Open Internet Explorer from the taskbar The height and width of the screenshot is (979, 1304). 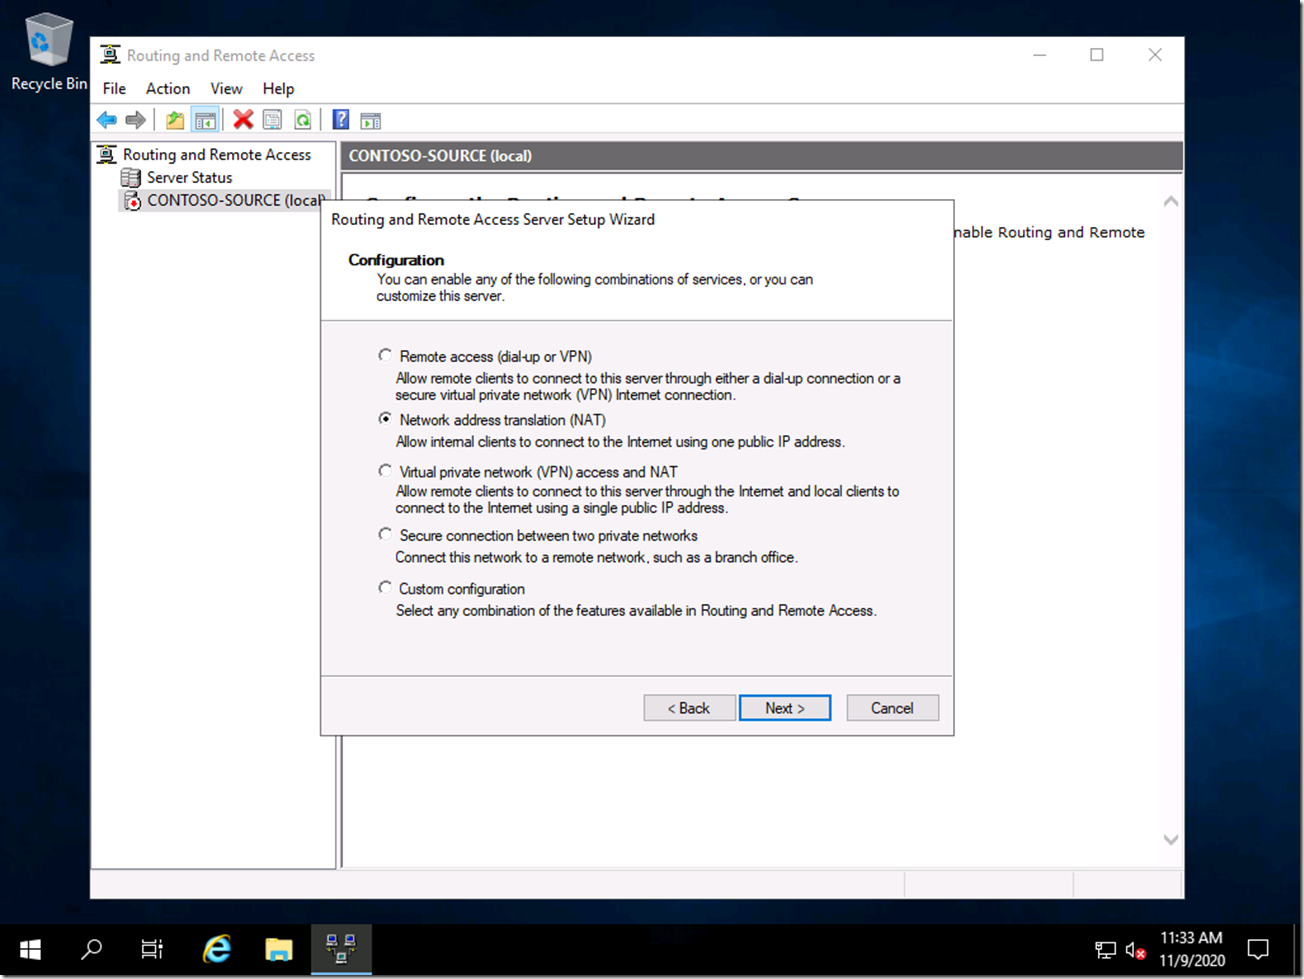tap(216, 948)
